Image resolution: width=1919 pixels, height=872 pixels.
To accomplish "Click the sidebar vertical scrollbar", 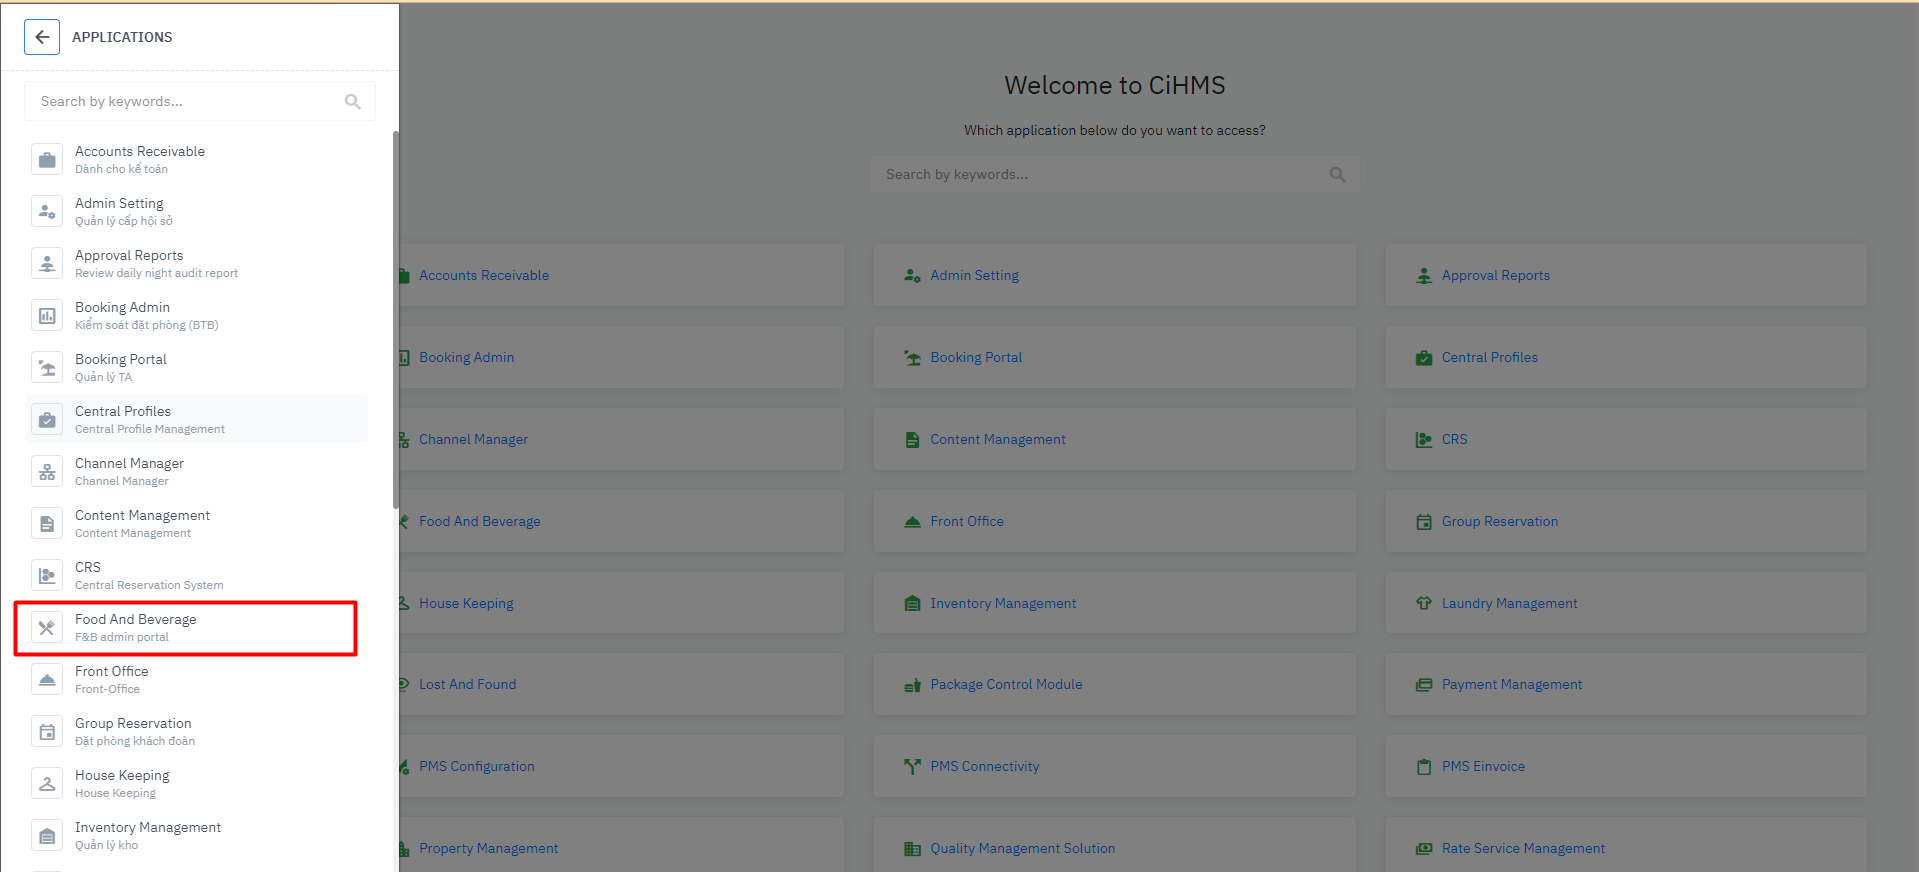I will (396, 320).
